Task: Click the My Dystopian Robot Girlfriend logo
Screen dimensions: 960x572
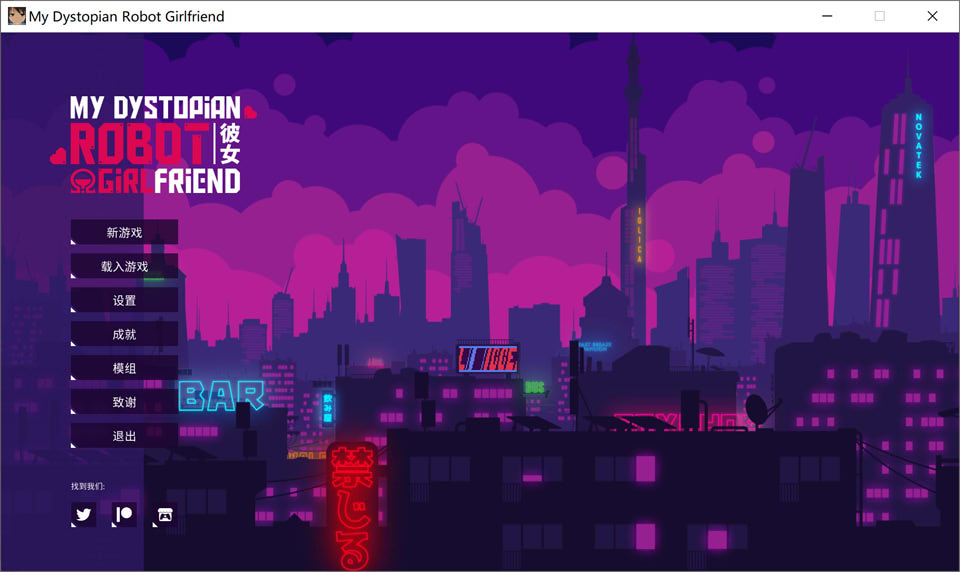Action: pyautogui.click(x=156, y=145)
